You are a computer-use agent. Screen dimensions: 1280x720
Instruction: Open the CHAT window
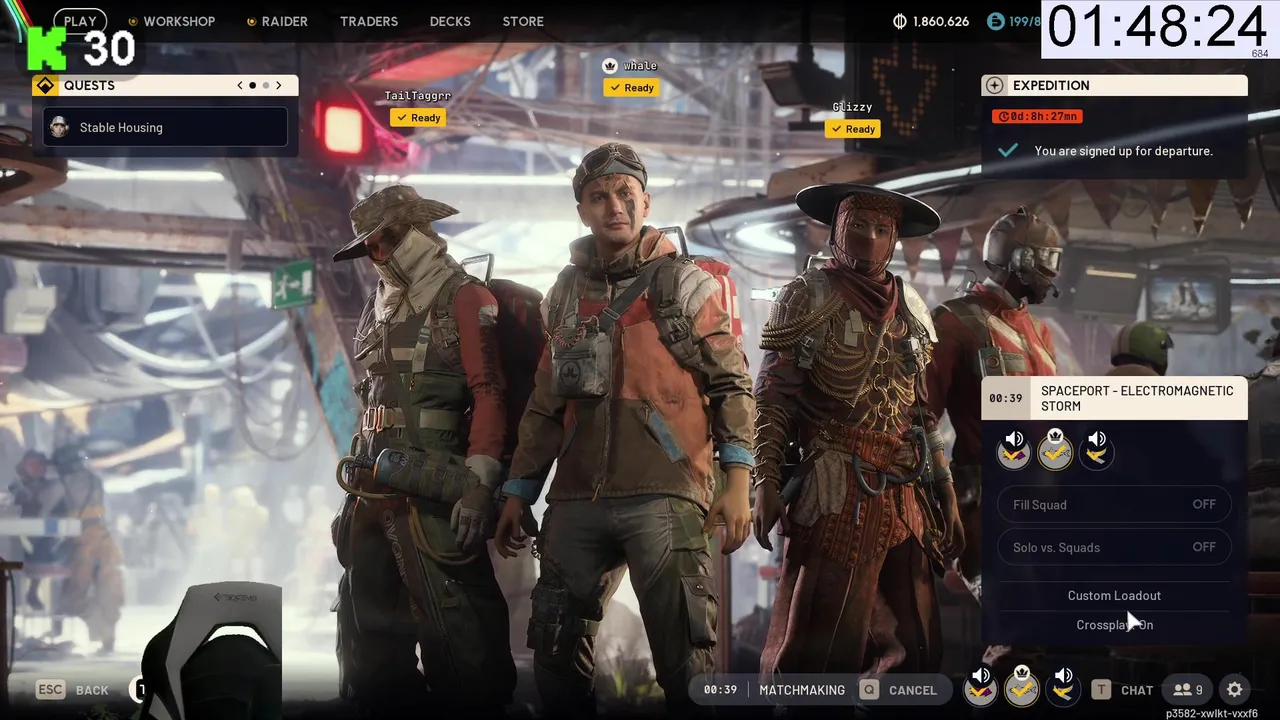tap(1137, 690)
